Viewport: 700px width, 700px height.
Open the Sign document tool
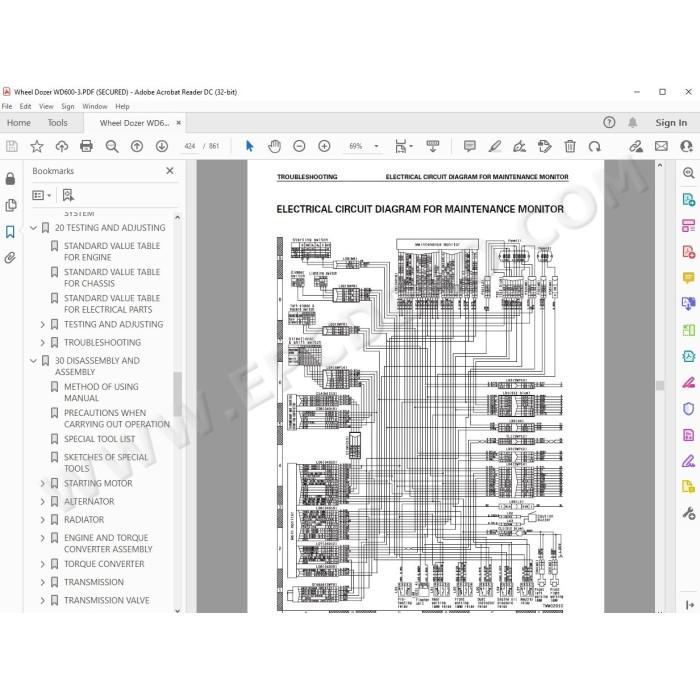519,146
